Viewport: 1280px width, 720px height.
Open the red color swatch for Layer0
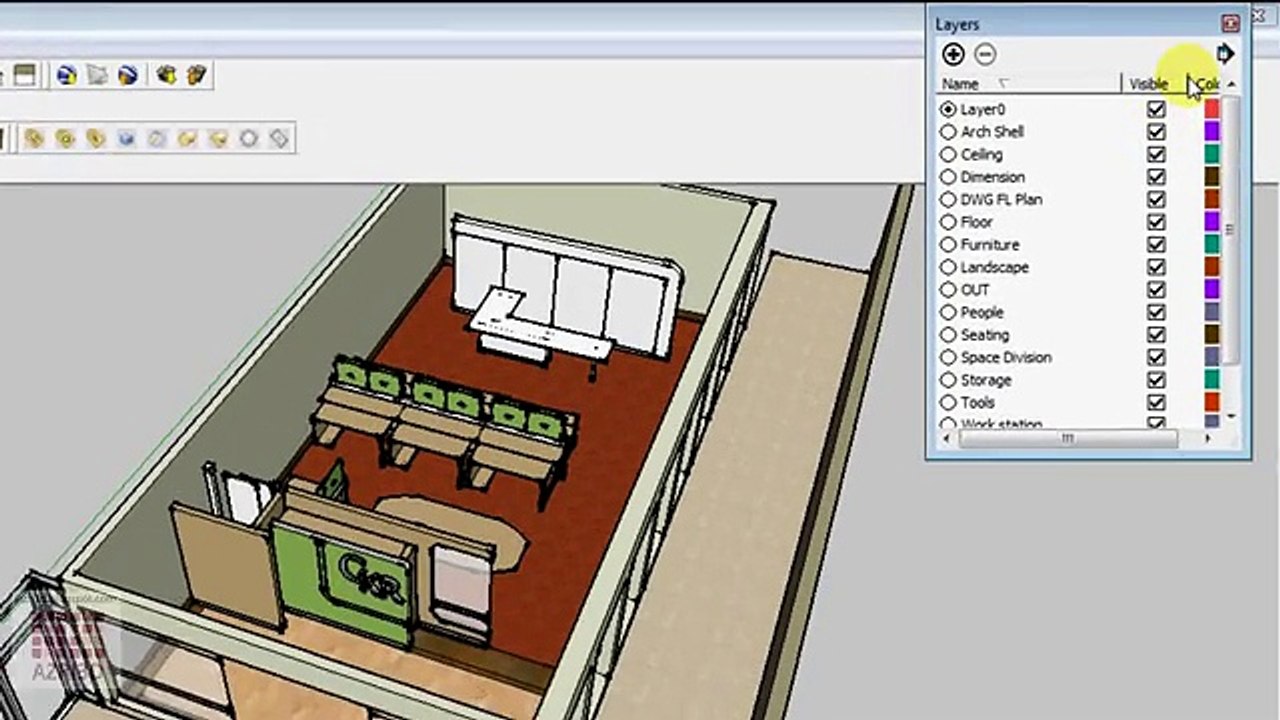(1211, 109)
